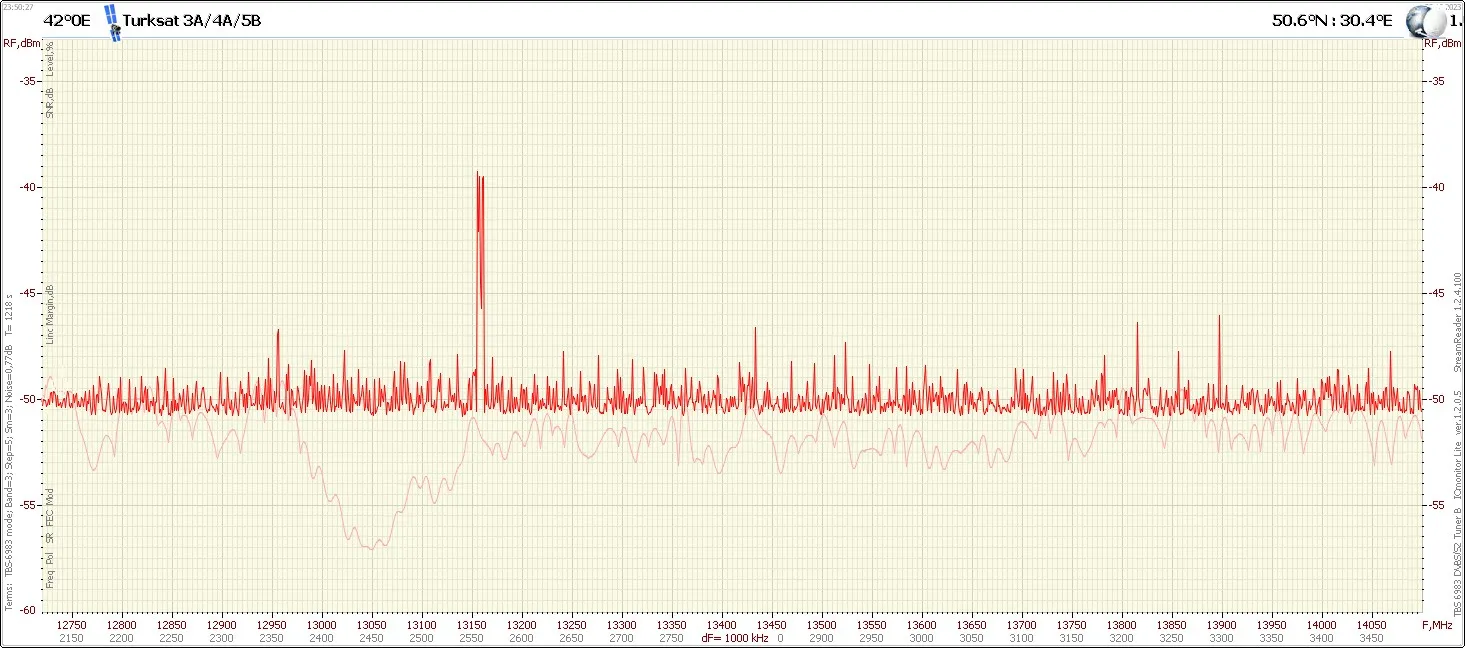Select the signal spike at 13900 MHz
Screen dimensions: 1465x648
[x=1219, y=318]
